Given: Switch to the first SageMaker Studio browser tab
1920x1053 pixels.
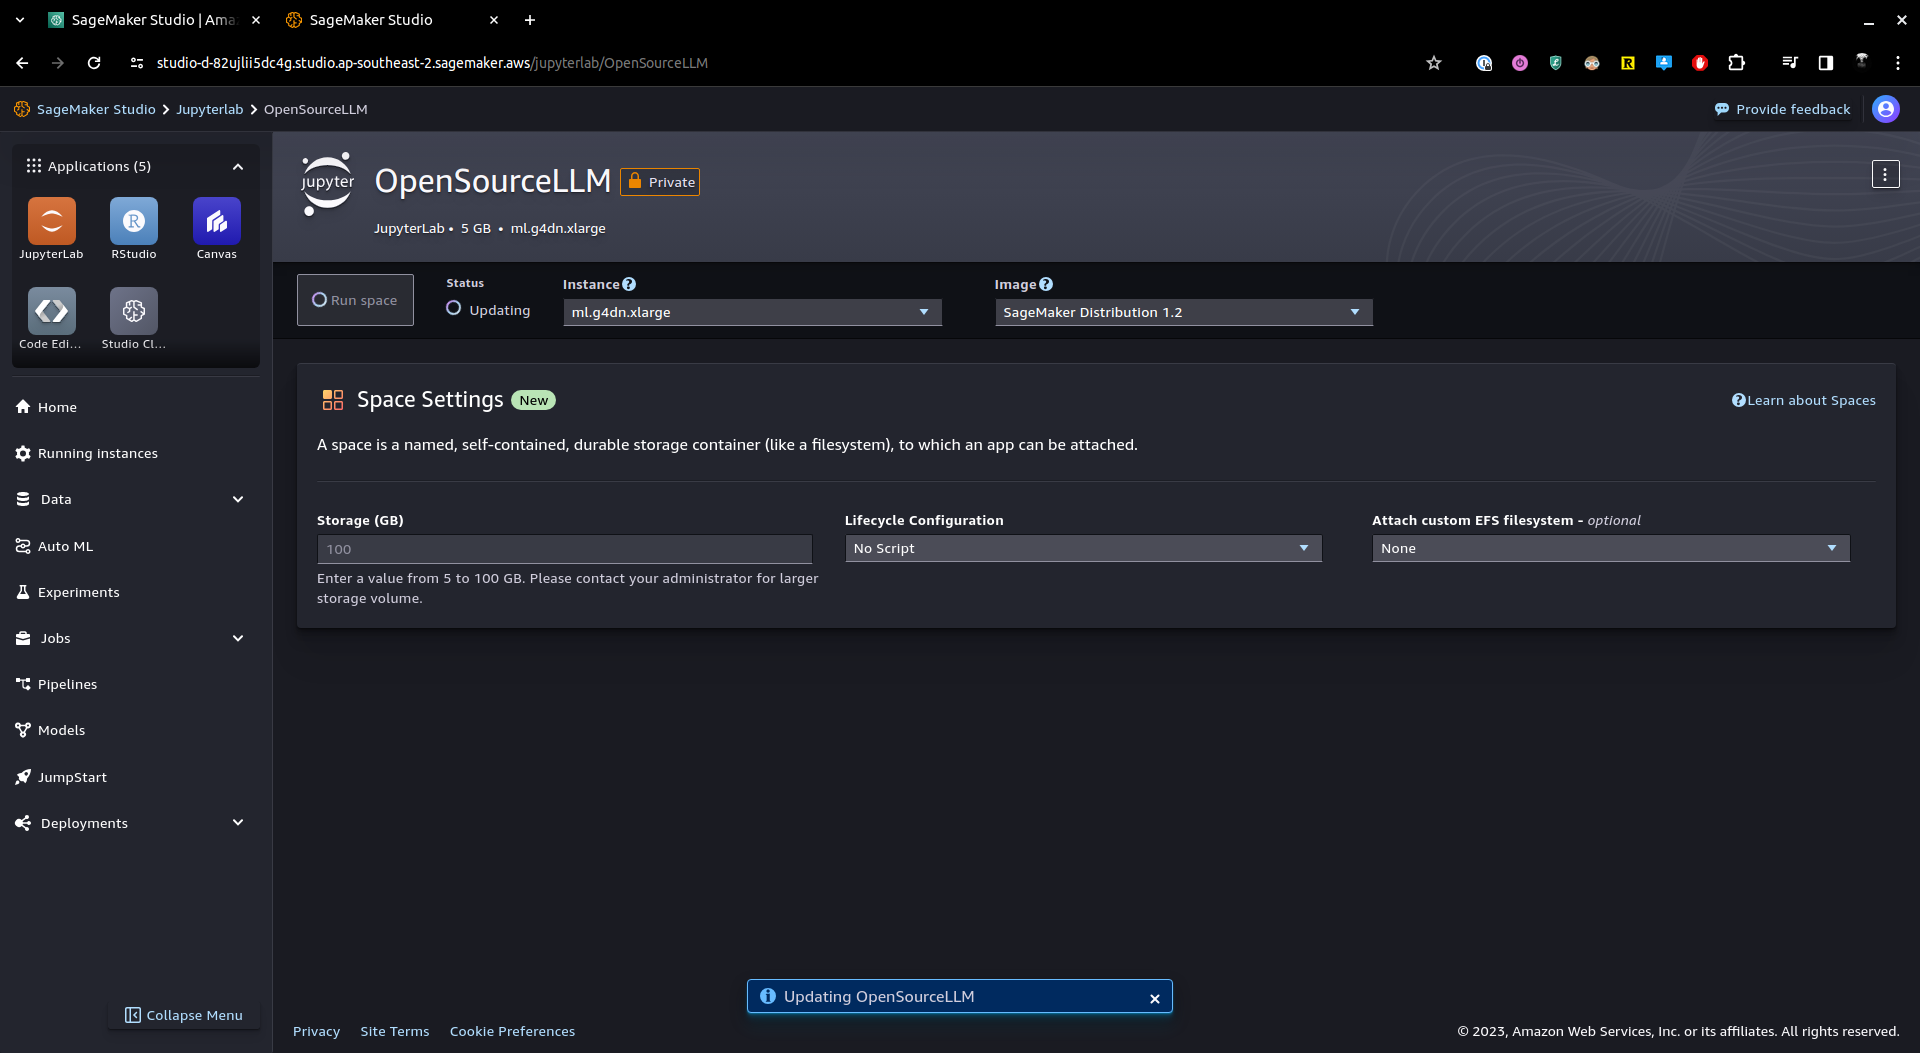Looking at the screenshot, I should 150,20.
